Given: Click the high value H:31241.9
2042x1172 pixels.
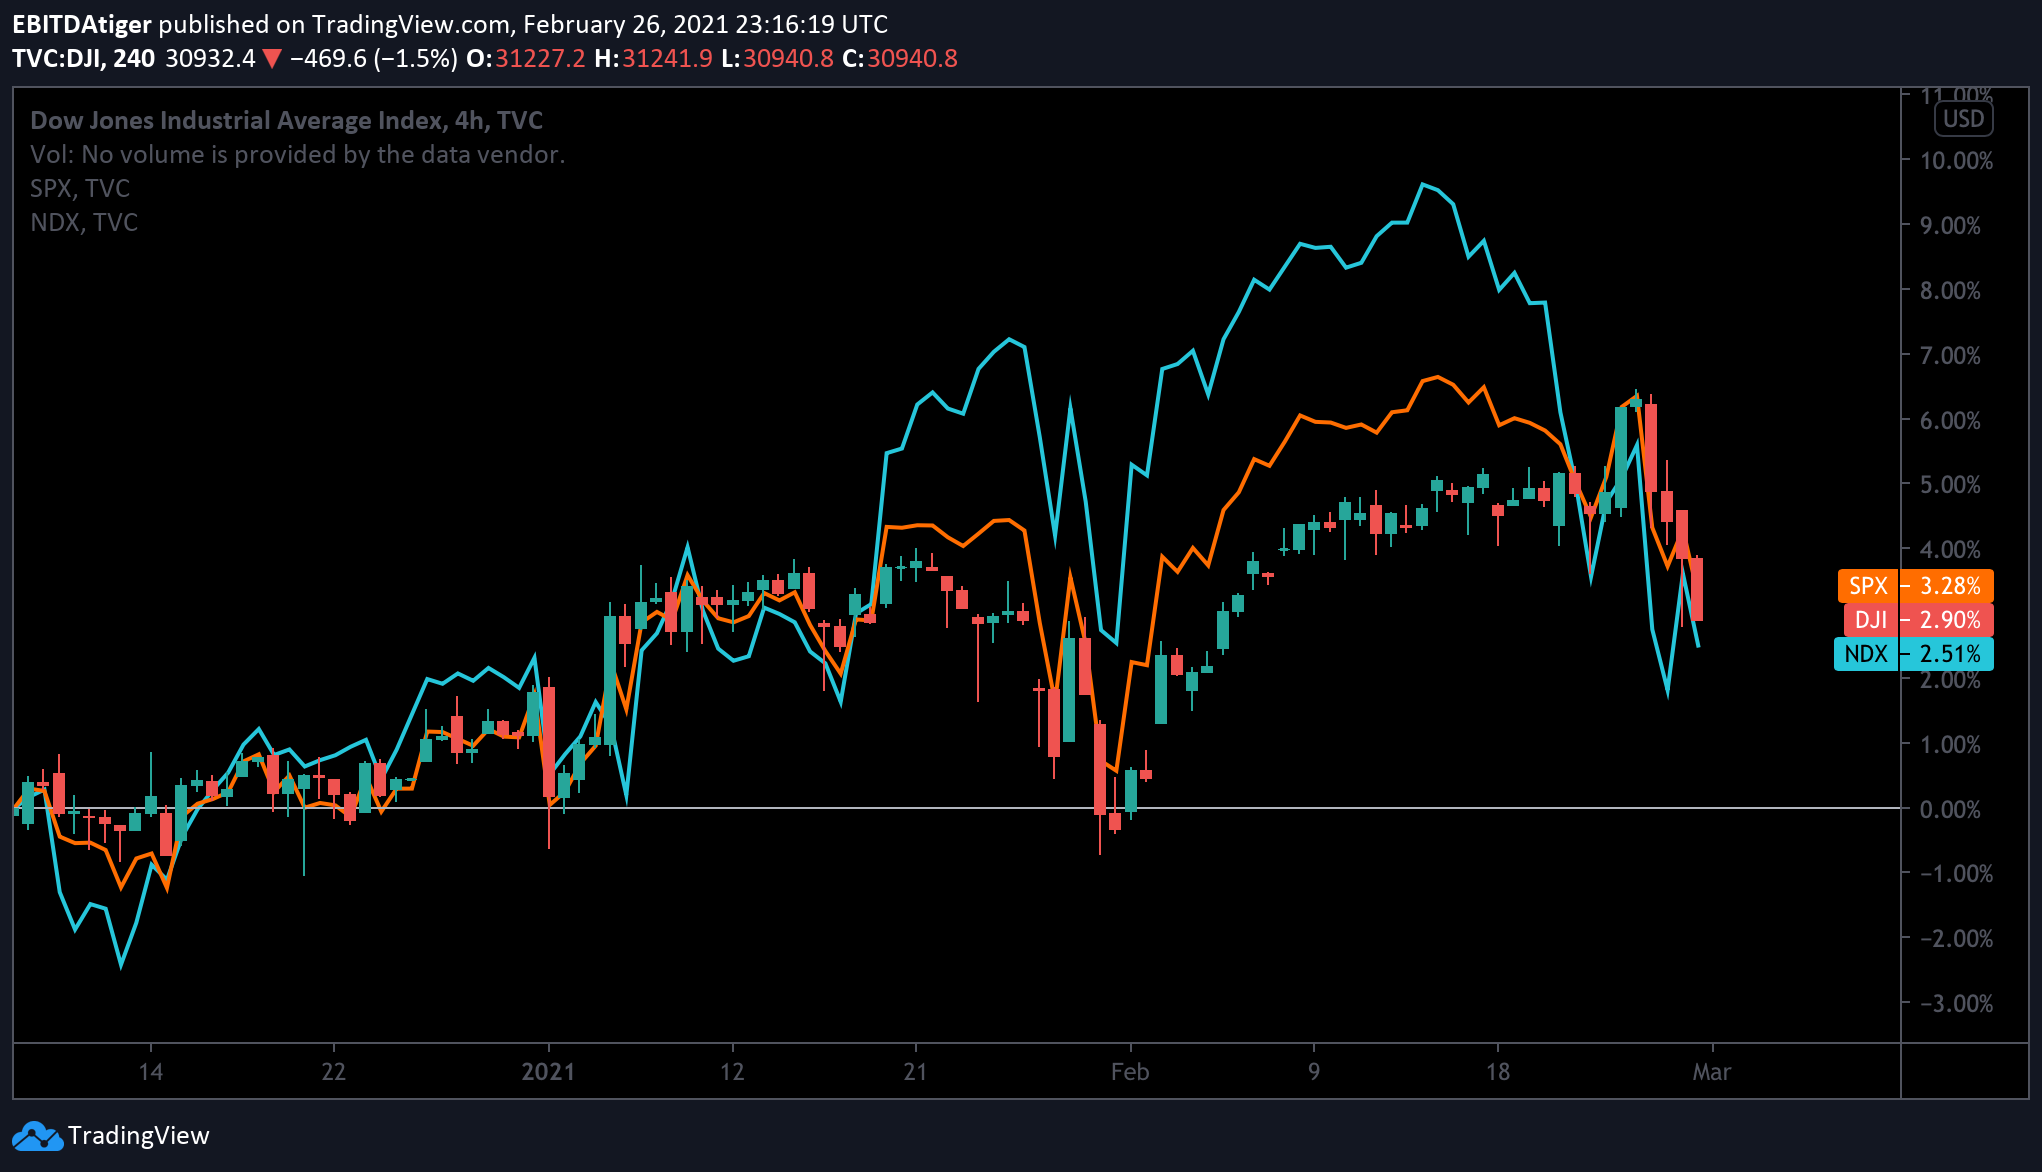Looking at the screenshot, I should [653, 58].
